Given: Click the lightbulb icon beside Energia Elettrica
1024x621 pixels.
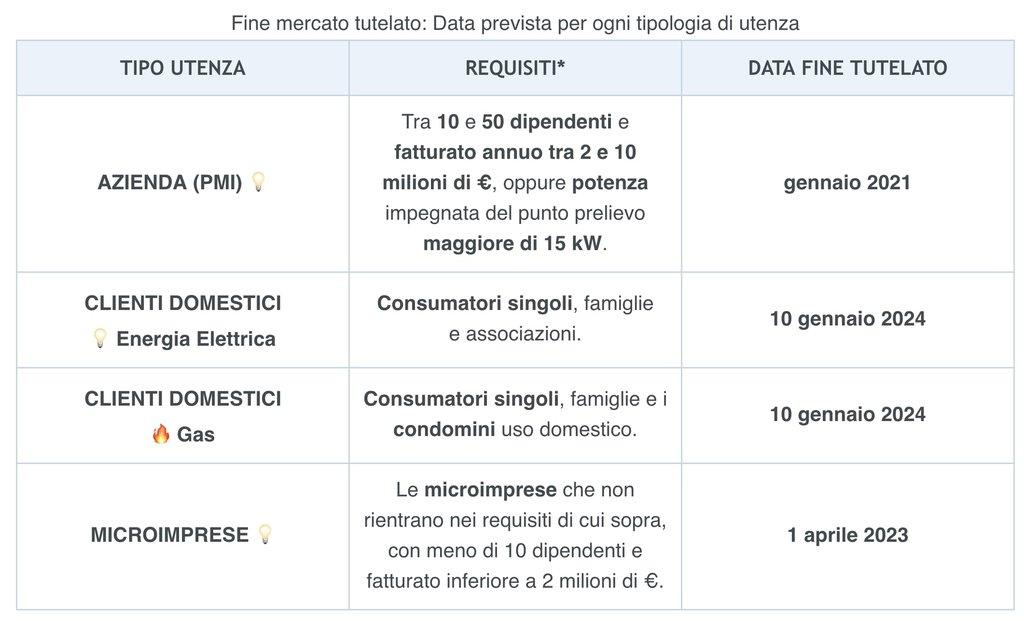Looking at the screenshot, I should (x=100, y=339).
